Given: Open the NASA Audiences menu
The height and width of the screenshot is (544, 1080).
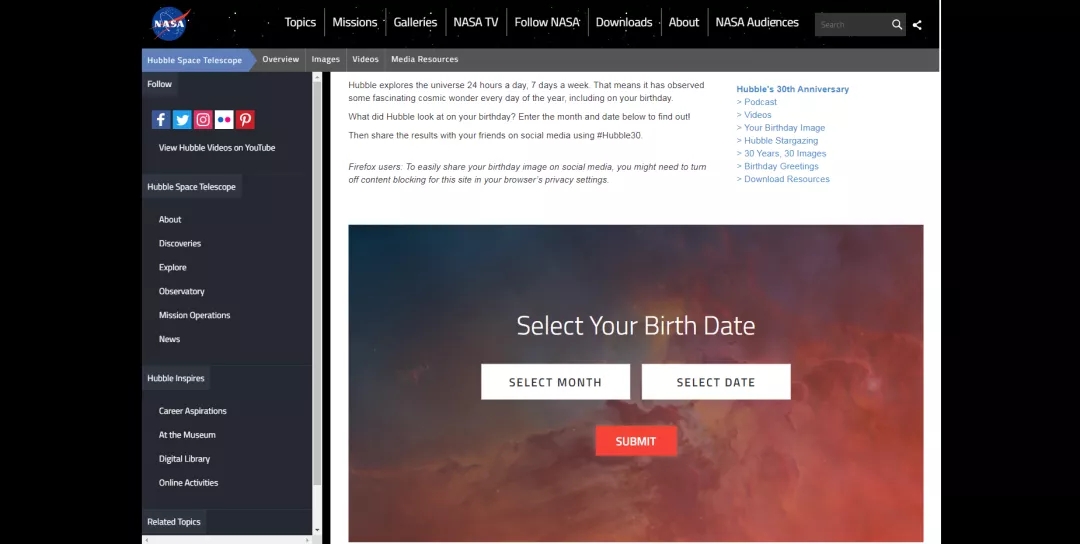Looking at the screenshot, I should pyautogui.click(x=757, y=22).
